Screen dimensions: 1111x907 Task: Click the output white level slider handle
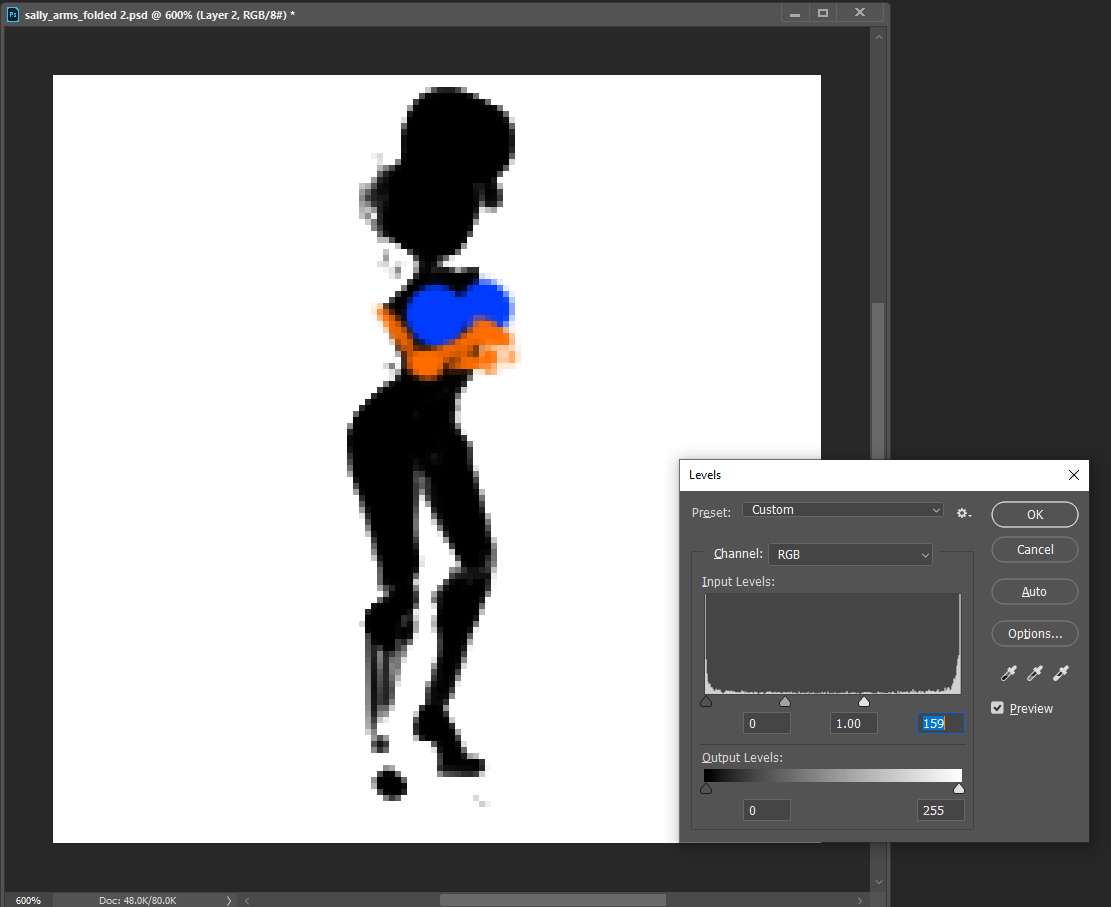point(959,789)
